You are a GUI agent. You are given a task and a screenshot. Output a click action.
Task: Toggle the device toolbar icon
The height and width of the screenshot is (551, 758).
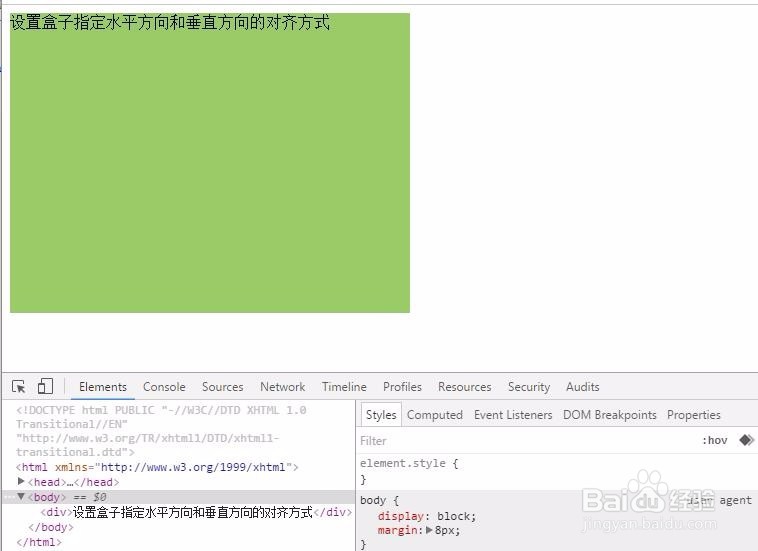pos(45,386)
